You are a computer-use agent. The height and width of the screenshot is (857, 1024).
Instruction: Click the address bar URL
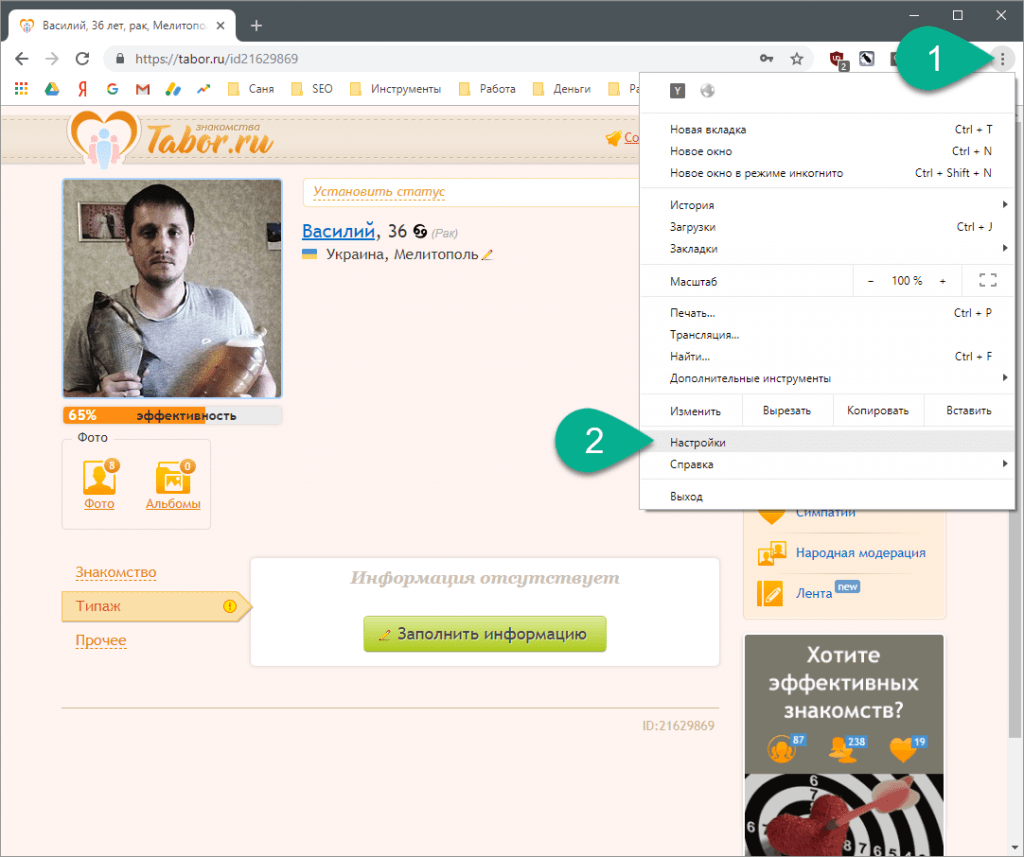coord(216,59)
